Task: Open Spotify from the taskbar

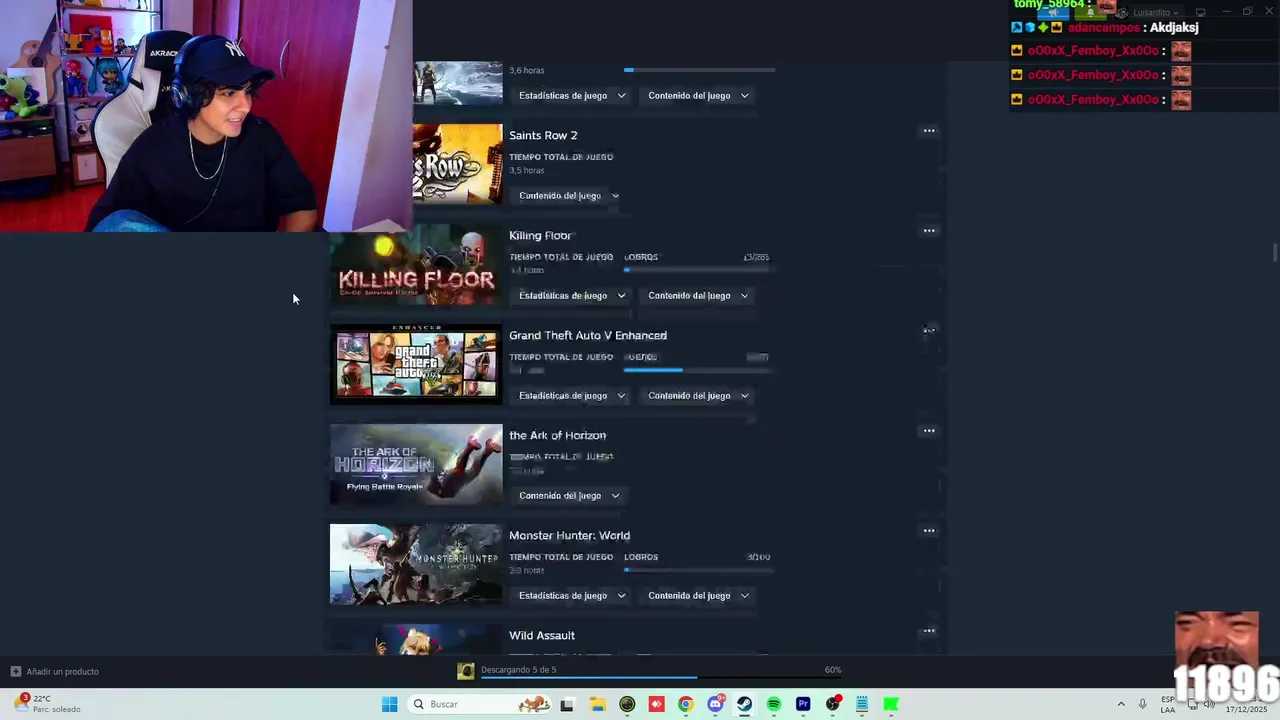Action: click(x=774, y=704)
